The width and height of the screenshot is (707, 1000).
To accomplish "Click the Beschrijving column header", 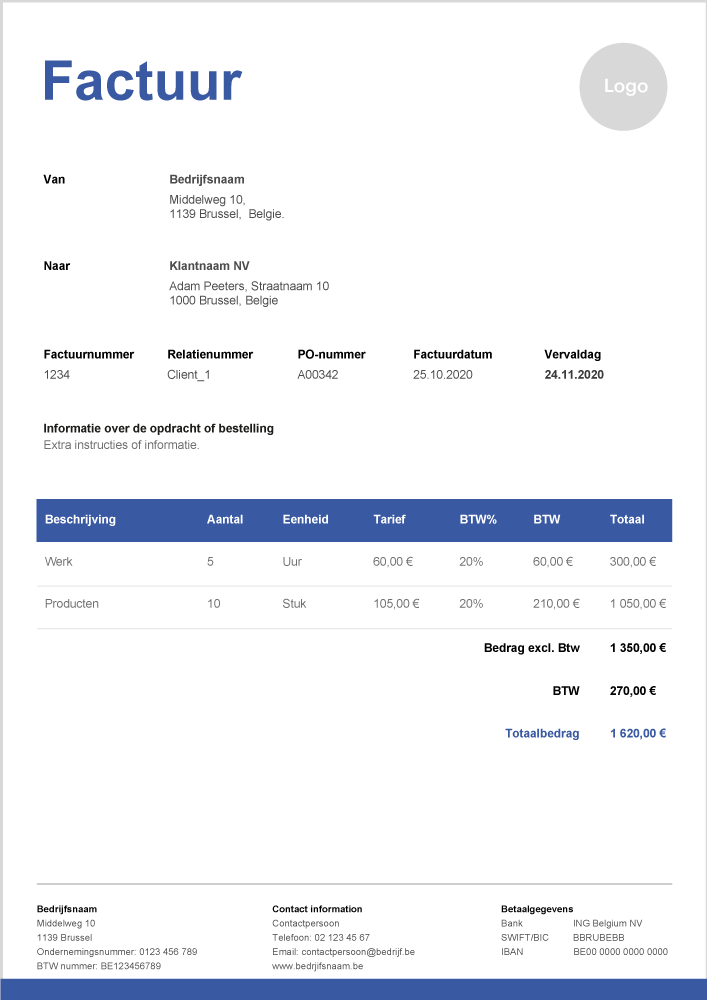I will pos(80,519).
